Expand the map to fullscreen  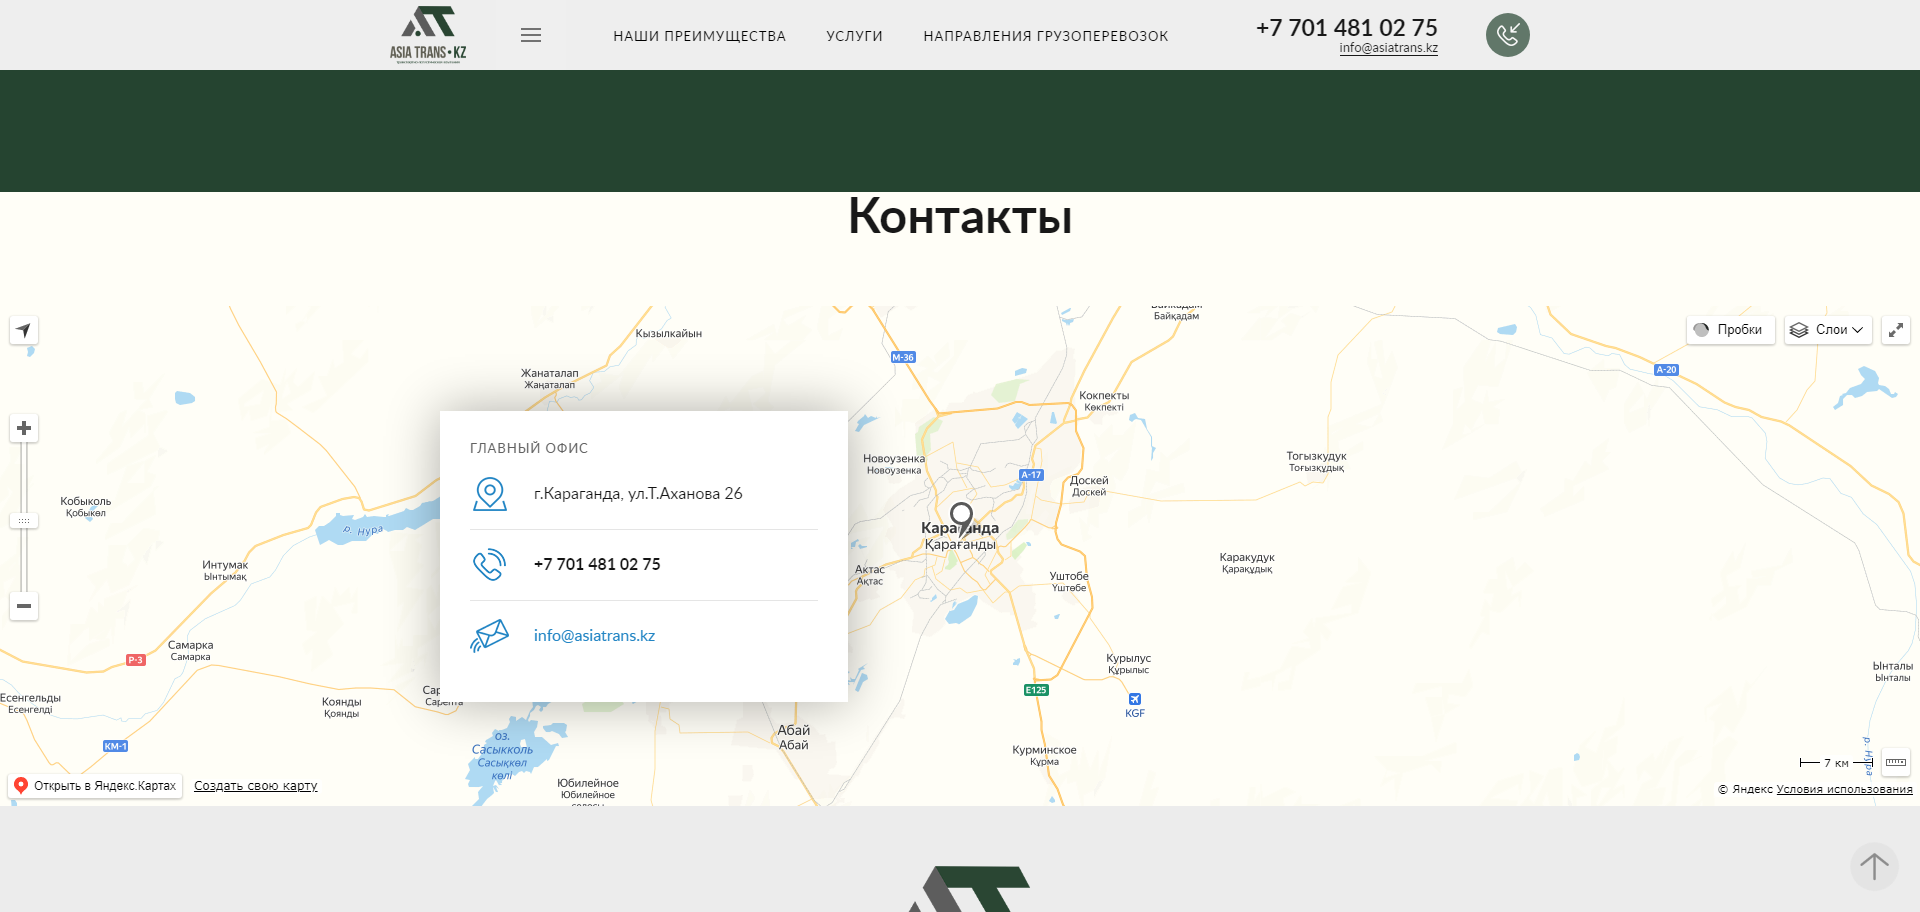point(1896,330)
